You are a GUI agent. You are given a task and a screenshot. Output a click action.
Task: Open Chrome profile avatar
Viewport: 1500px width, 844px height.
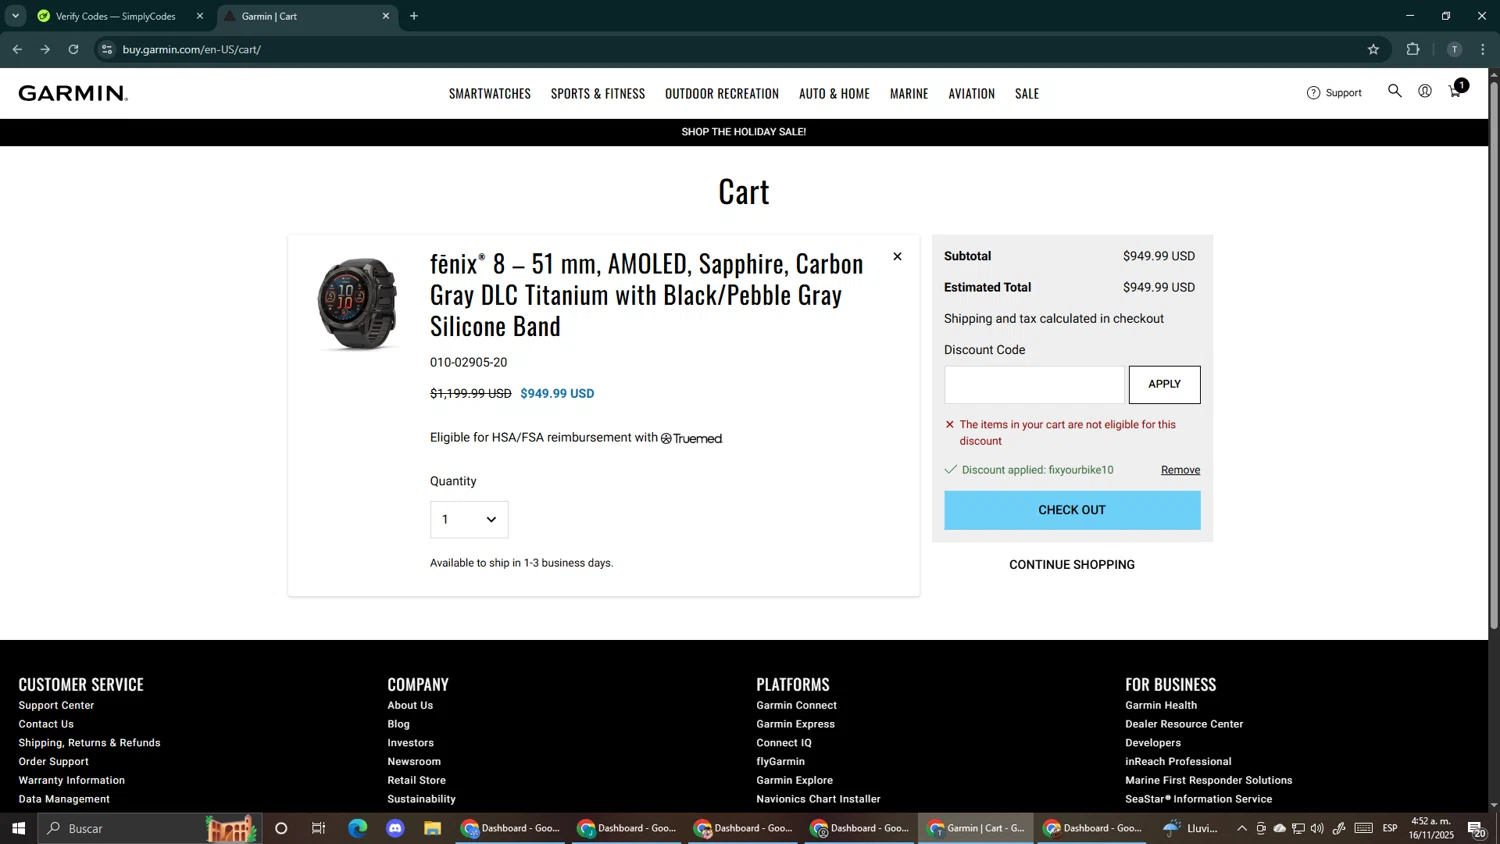pos(1454,49)
